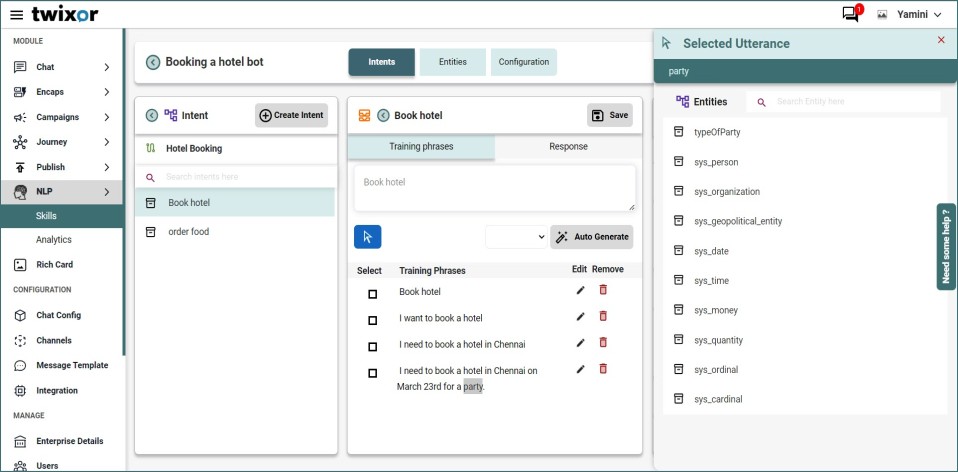Click back arrow icon in Book hotel panel header
This screenshot has width=958, height=472.
click(383, 115)
